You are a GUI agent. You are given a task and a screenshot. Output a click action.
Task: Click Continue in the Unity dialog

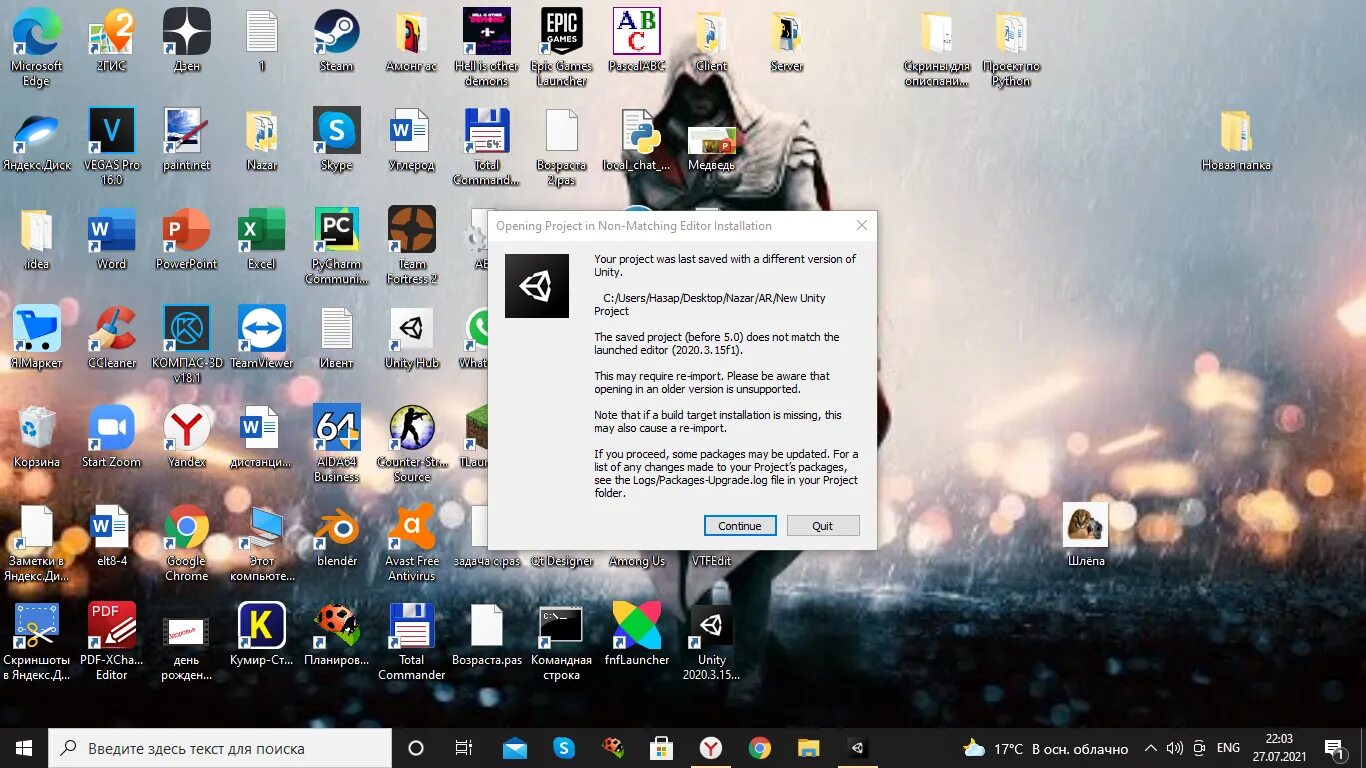pos(740,526)
